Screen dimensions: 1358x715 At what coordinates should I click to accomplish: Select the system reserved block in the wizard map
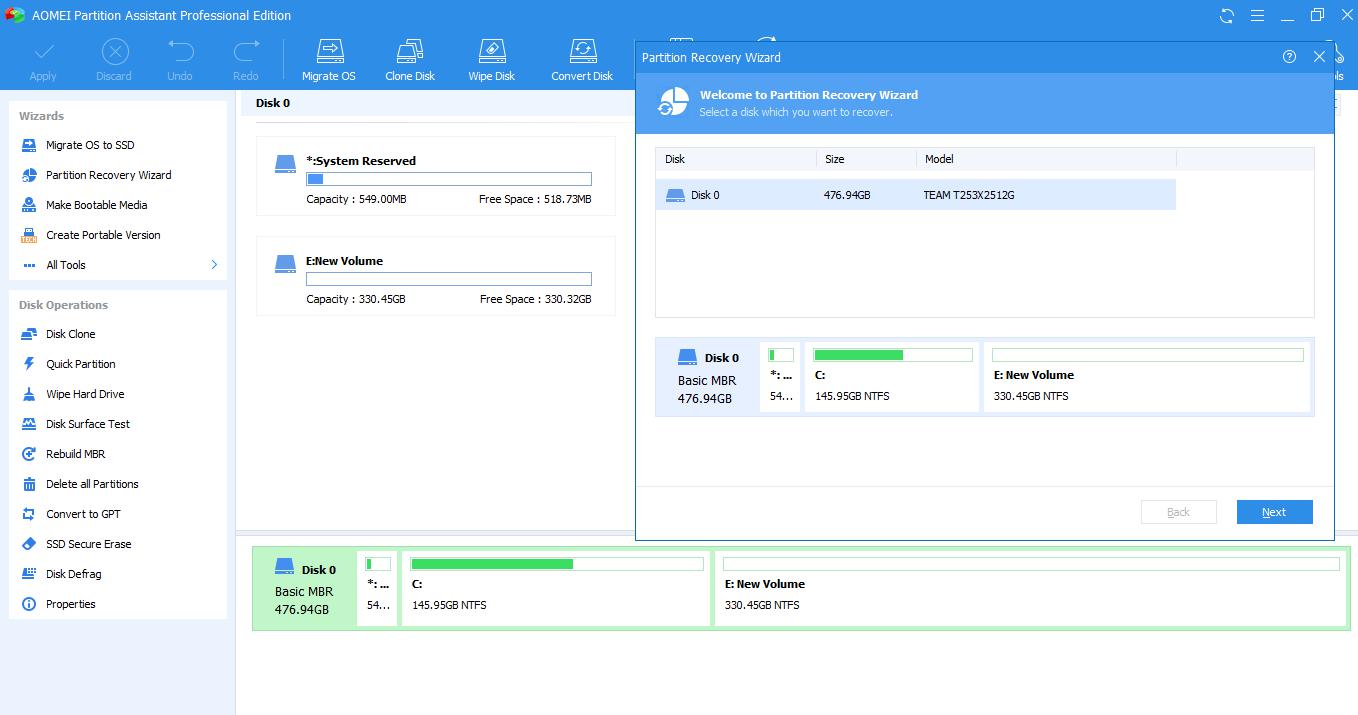tap(780, 376)
